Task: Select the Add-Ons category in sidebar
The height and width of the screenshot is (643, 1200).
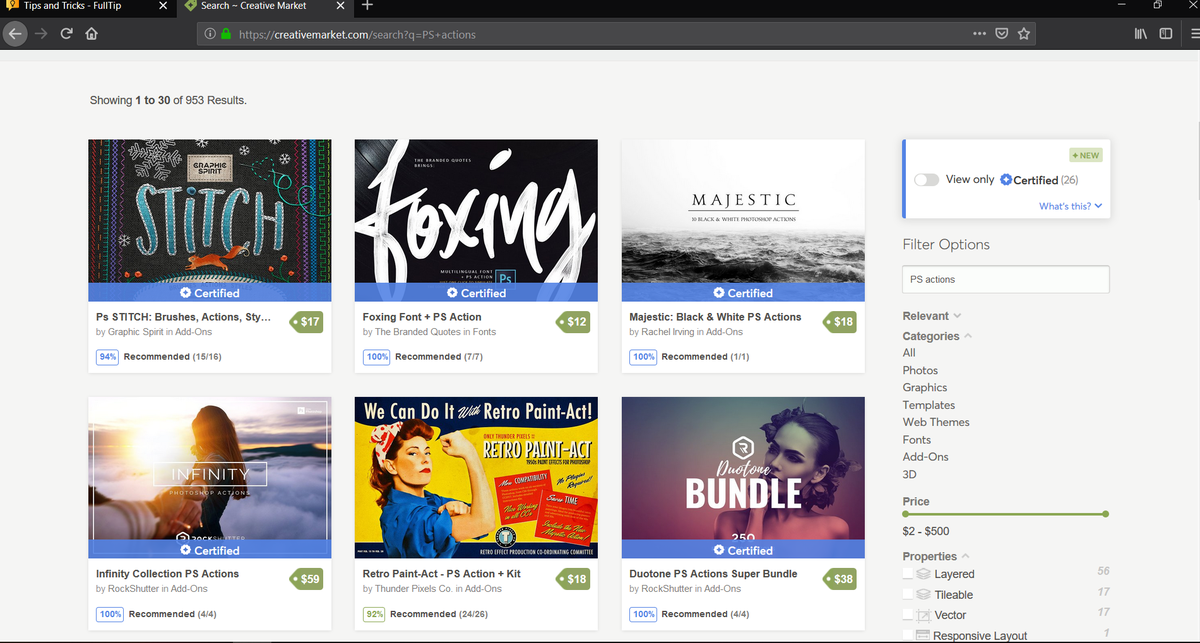Action: coord(926,457)
